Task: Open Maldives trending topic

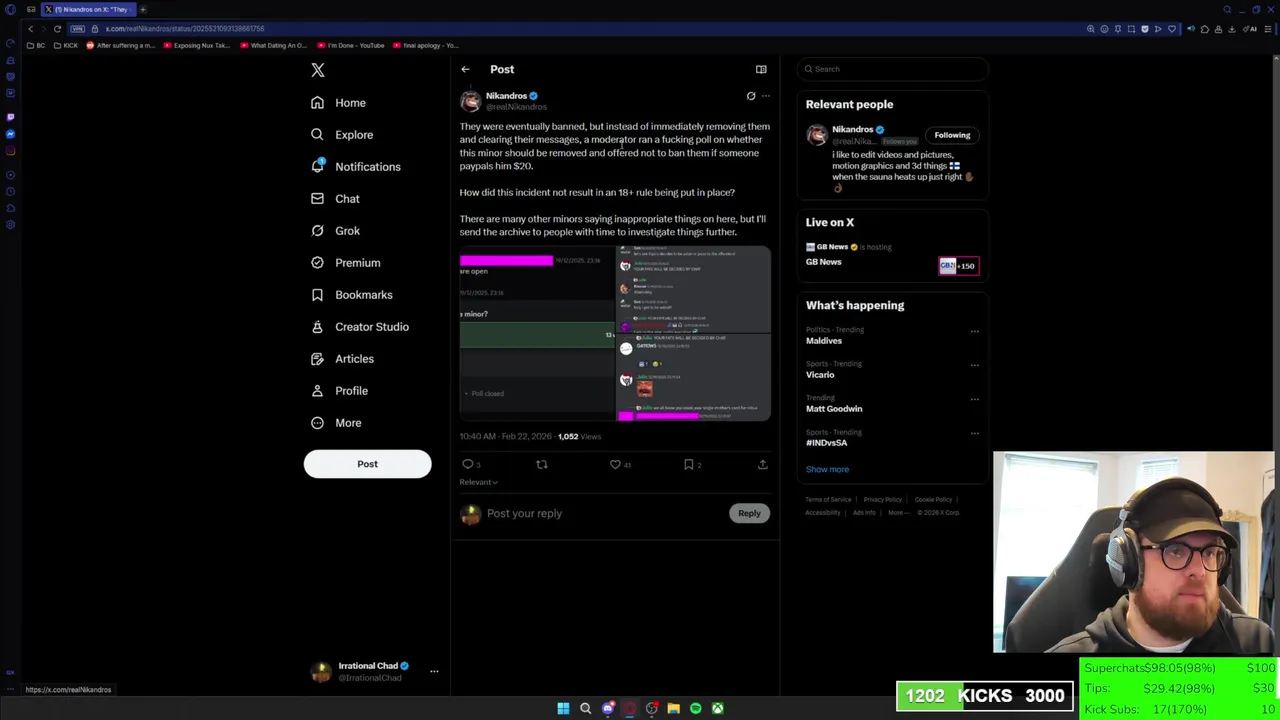Action: point(824,341)
